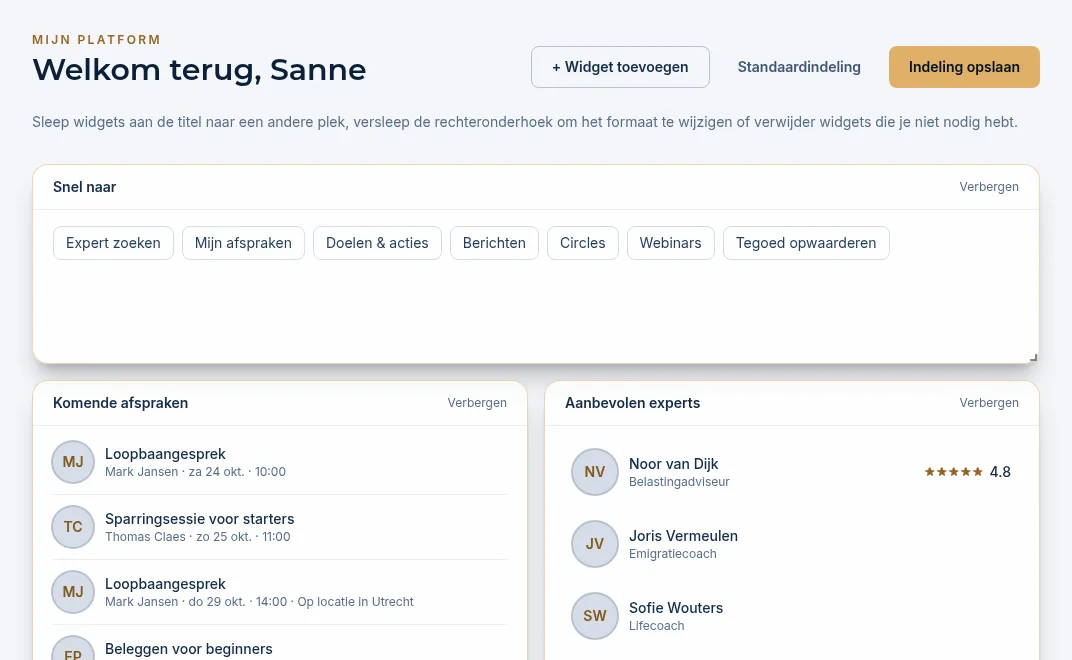This screenshot has height=660, width=1072.
Task: Open Expert zoeken shortcut
Action: click(x=113, y=243)
